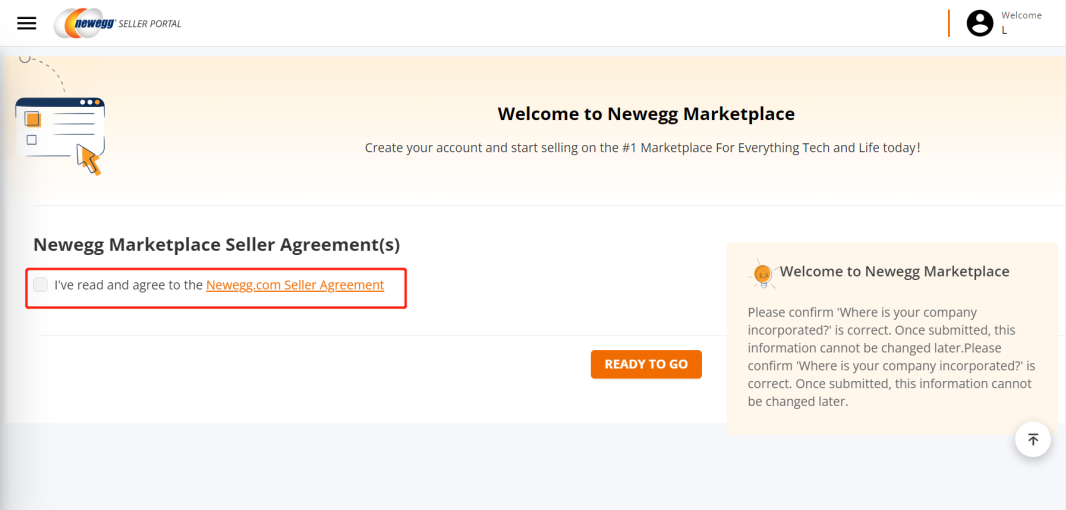Click the "I've read and agree to the" label
The height and width of the screenshot is (510, 1066).
tap(129, 285)
